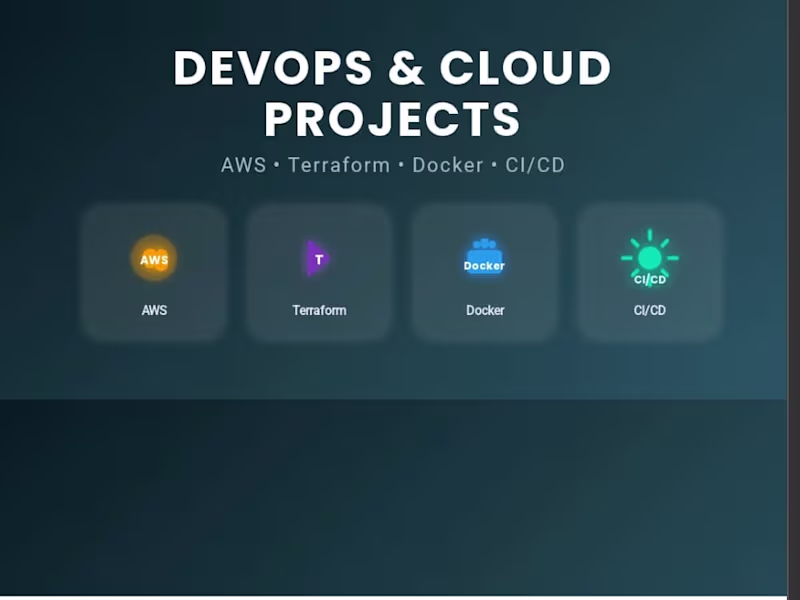The width and height of the screenshot is (800, 600).
Task: Click the Docker caption under its icon
Action: pyautogui.click(x=484, y=310)
